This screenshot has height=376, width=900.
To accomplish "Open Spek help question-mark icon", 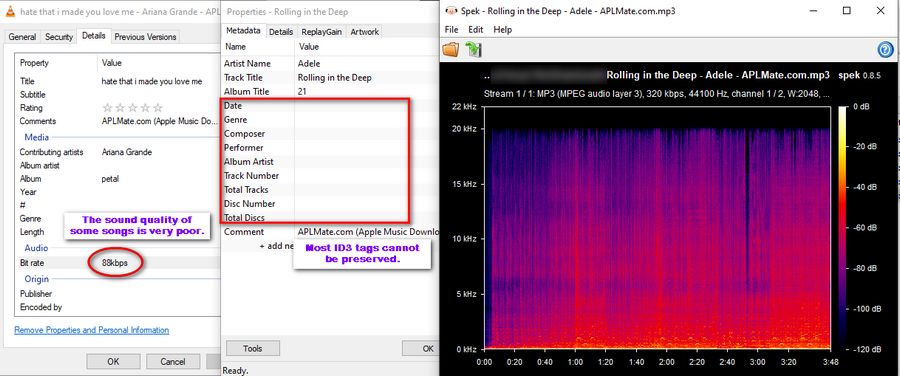I will pyautogui.click(x=886, y=50).
